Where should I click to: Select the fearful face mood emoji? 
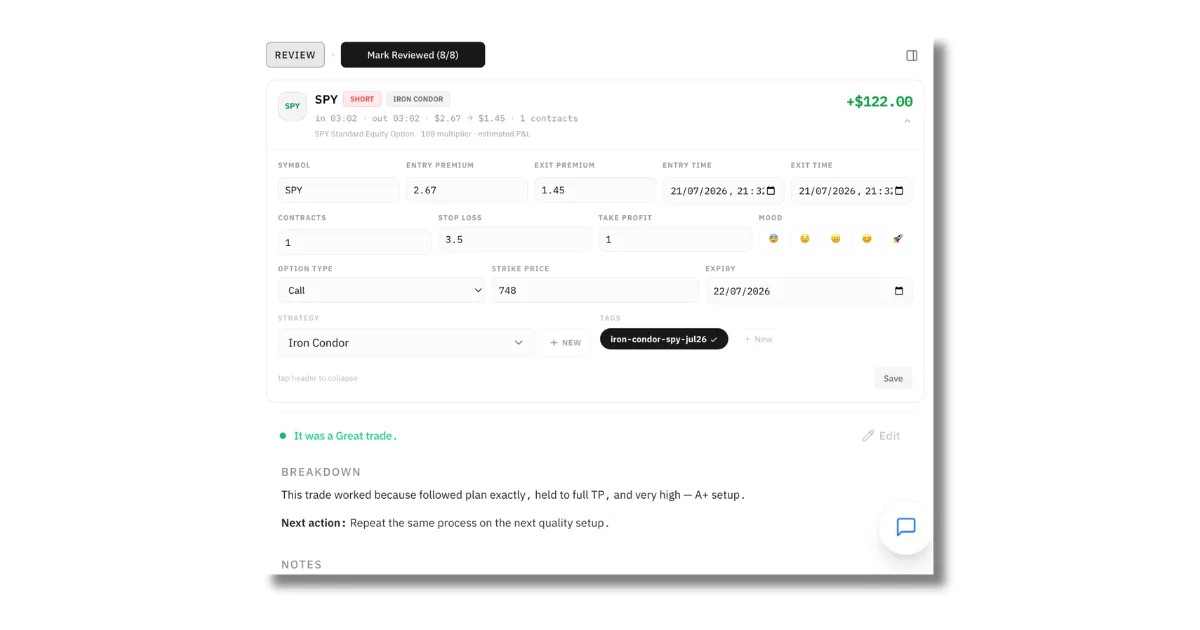(773, 239)
